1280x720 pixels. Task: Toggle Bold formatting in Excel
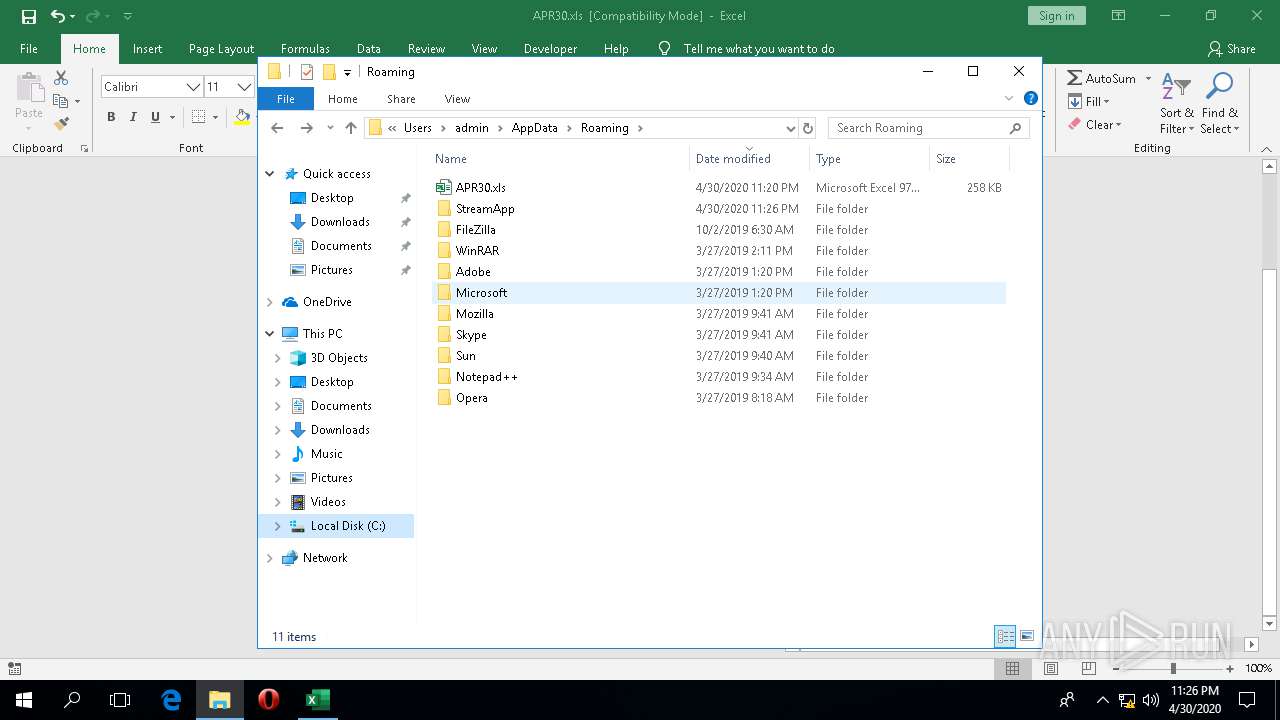coord(111,117)
